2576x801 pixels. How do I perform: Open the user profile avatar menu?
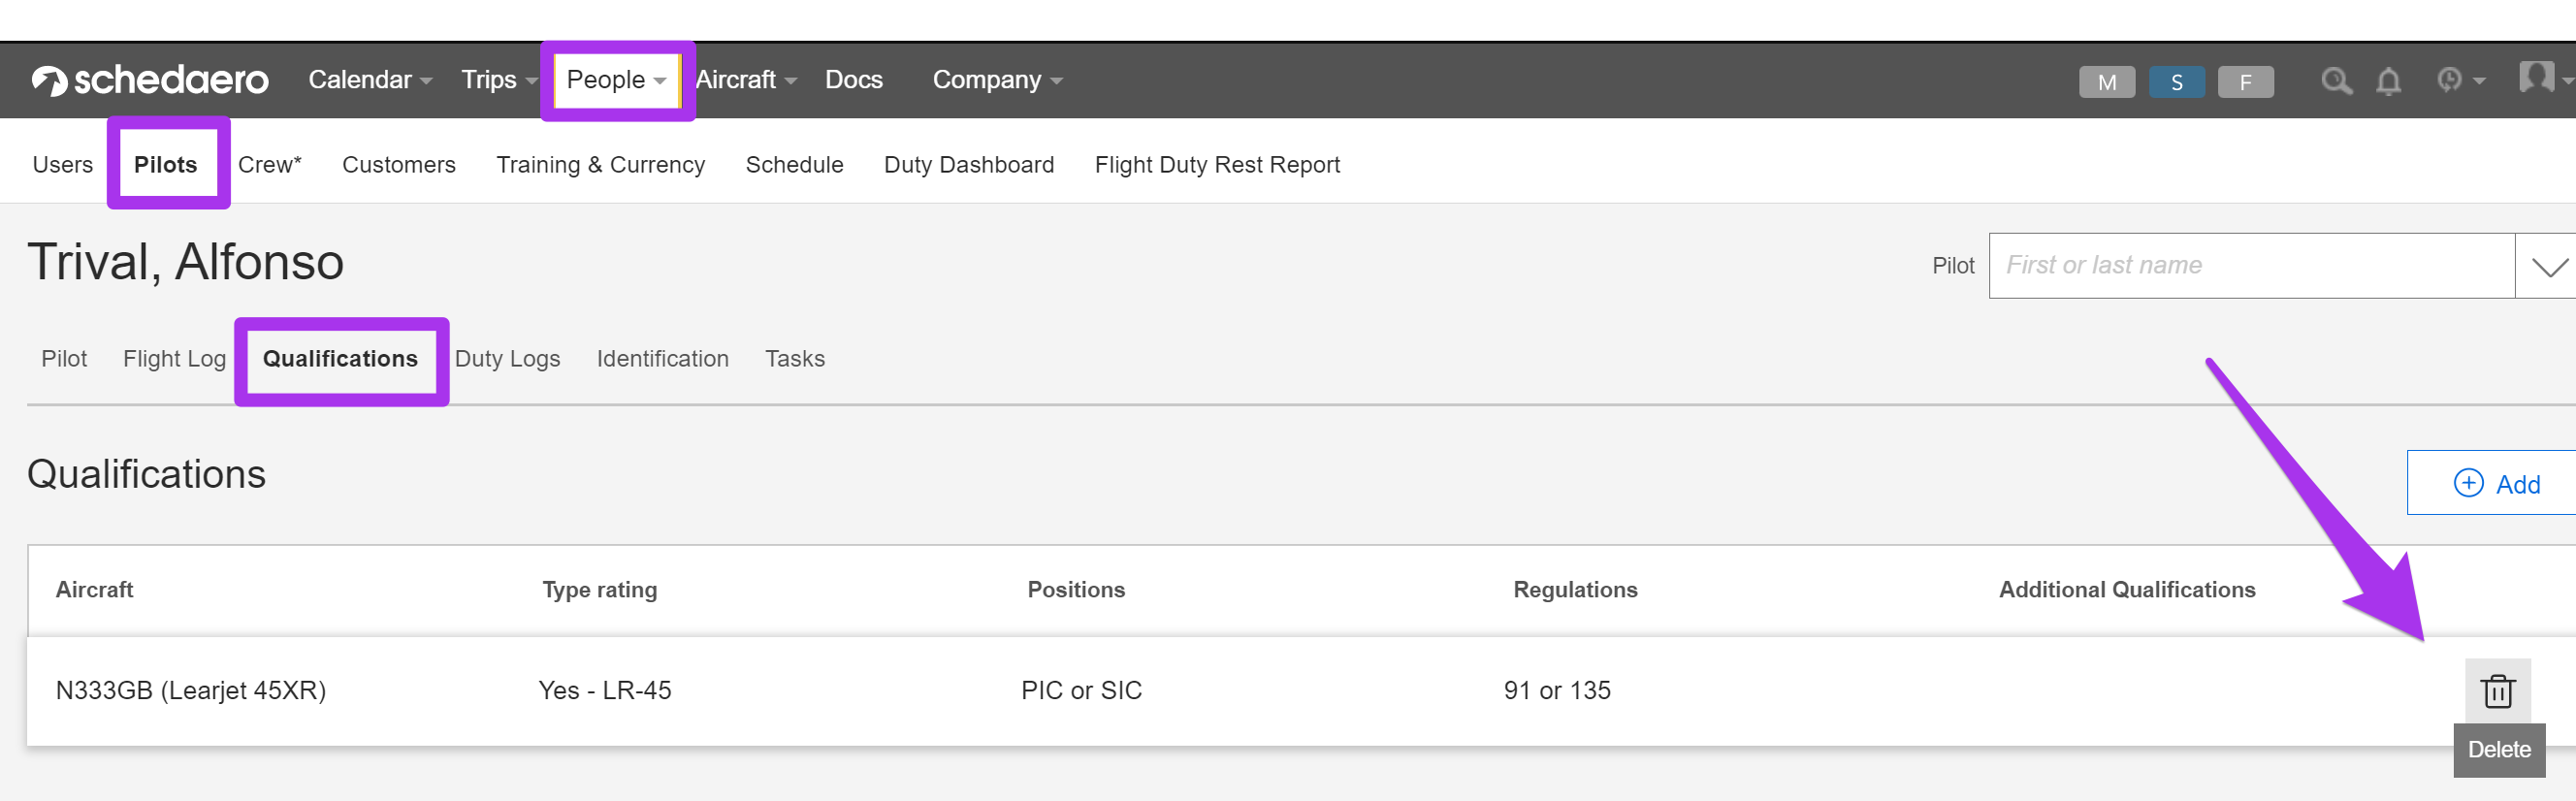pyautogui.click(x=2538, y=77)
